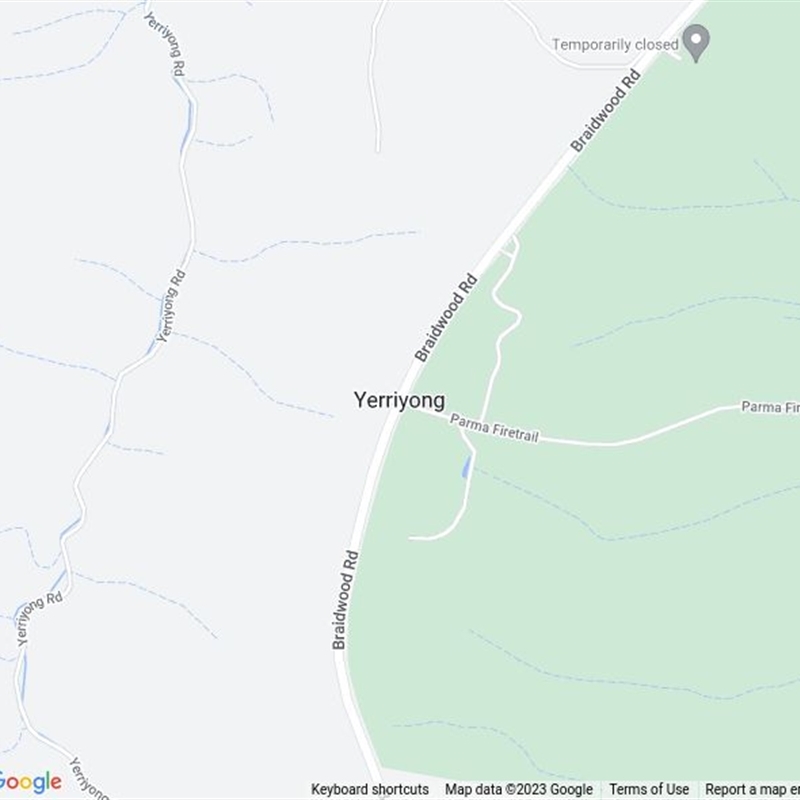The height and width of the screenshot is (800, 800).
Task: Click the Map data ©2023 Google text
Action: (x=519, y=789)
